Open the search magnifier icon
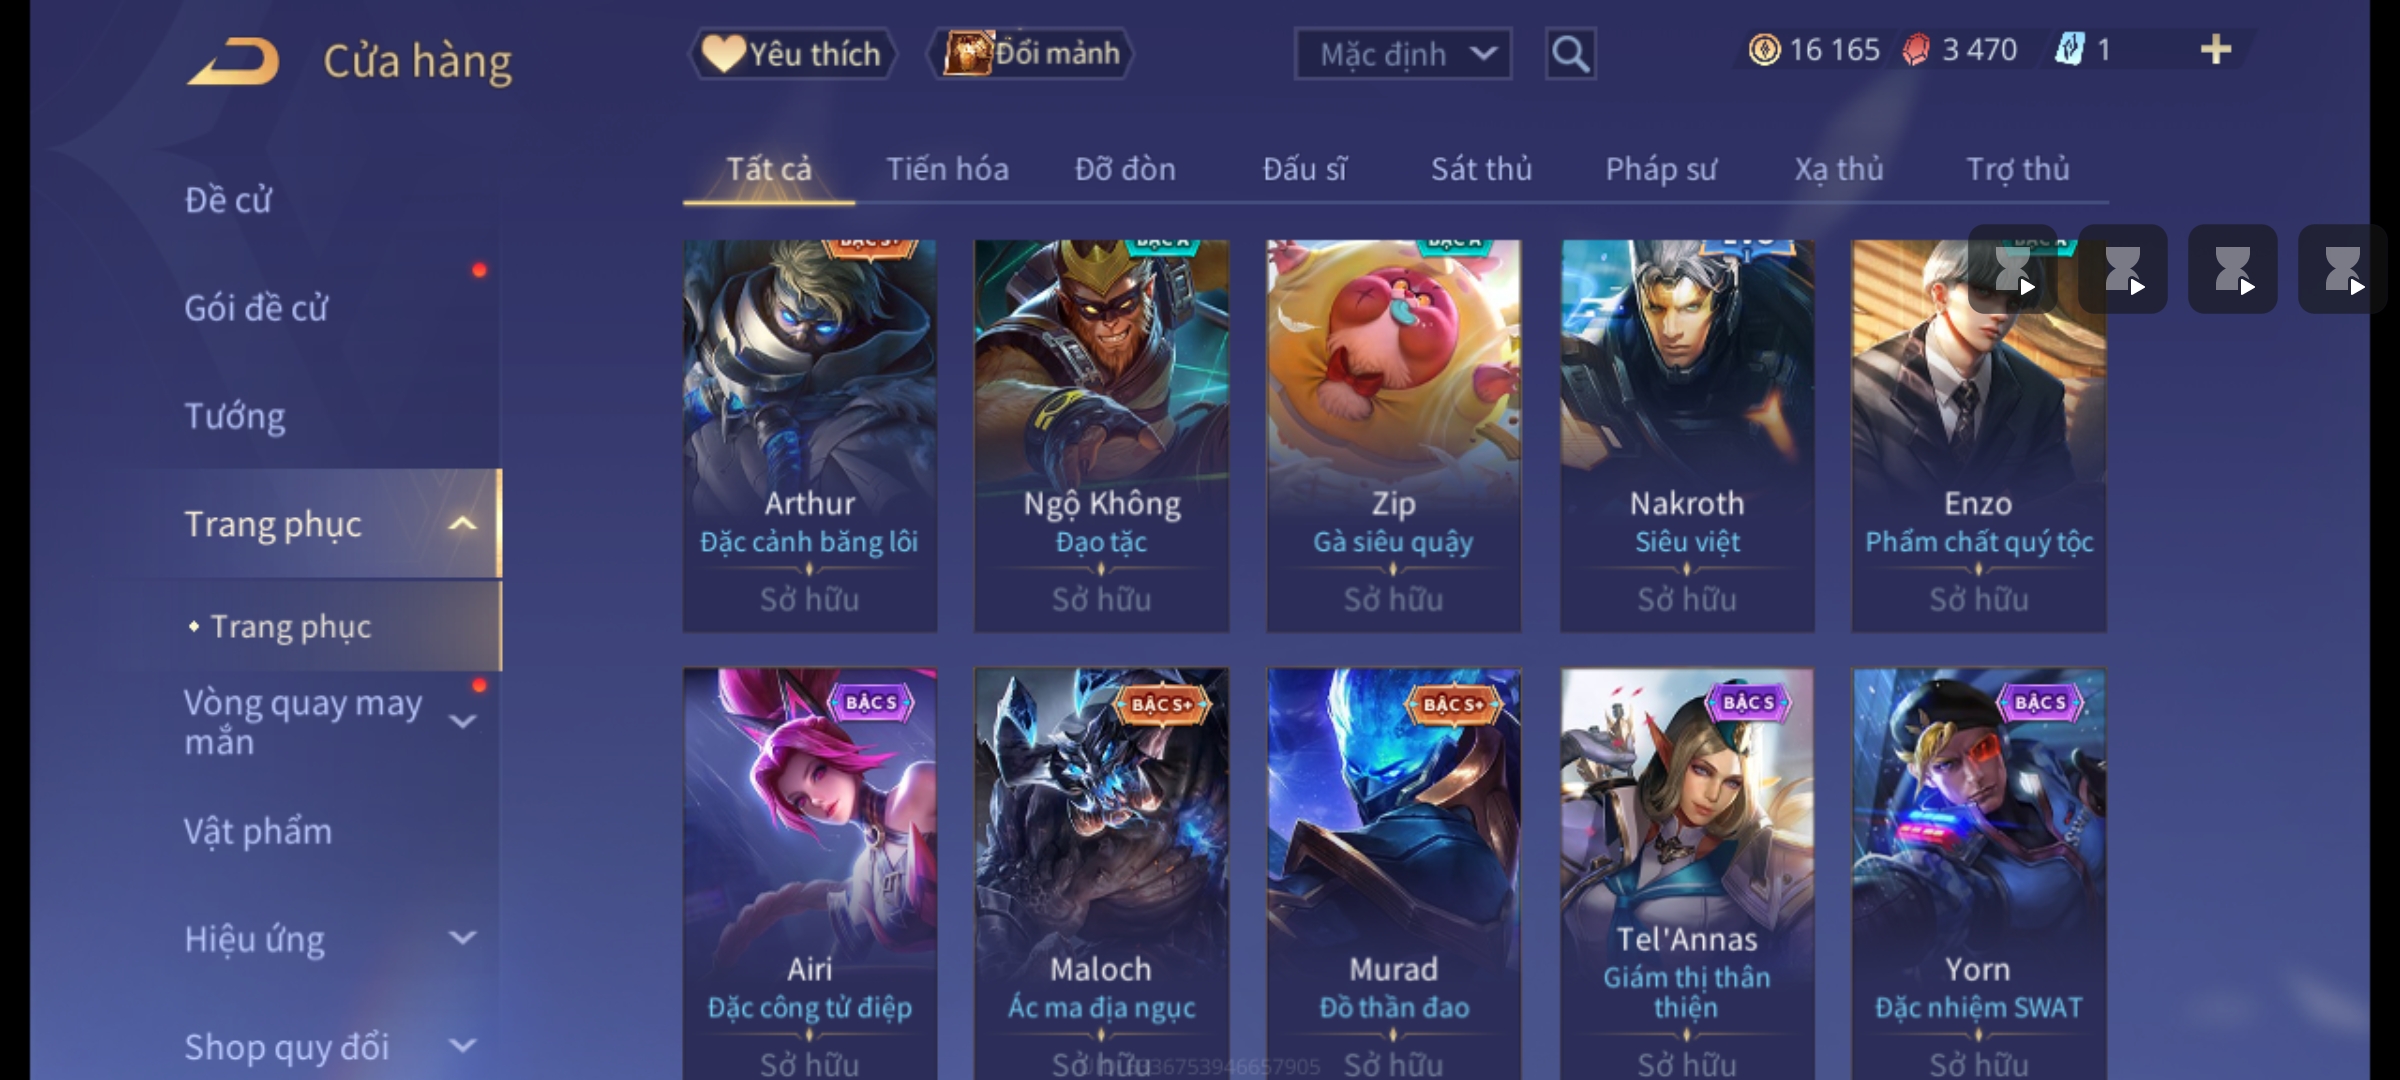2400x1080 pixels. [x=1570, y=54]
